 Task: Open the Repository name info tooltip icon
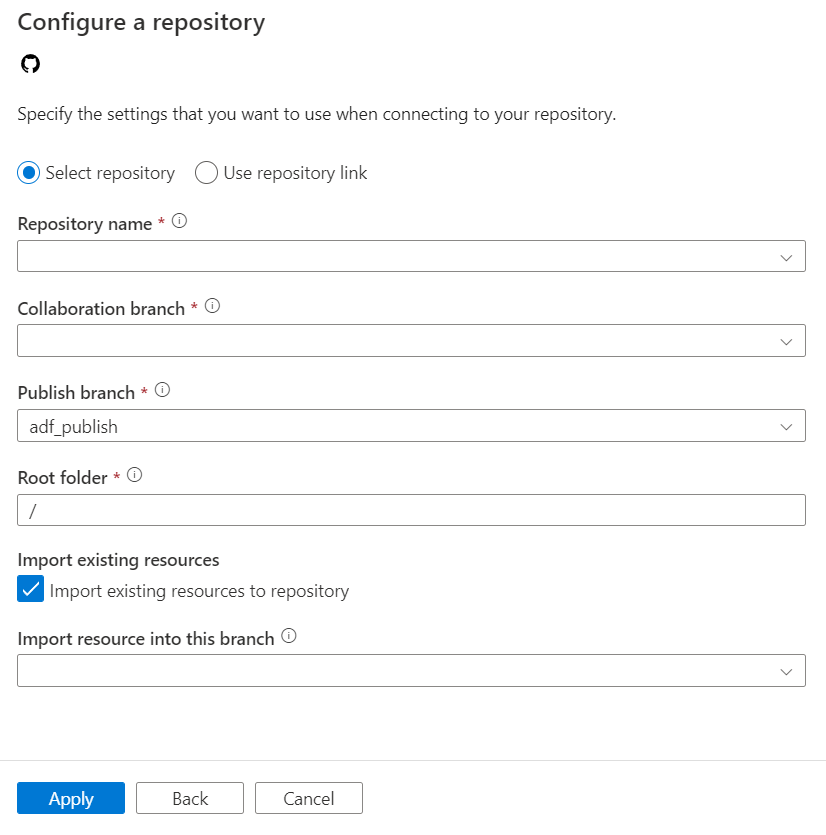pyautogui.click(x=179, y=220)
